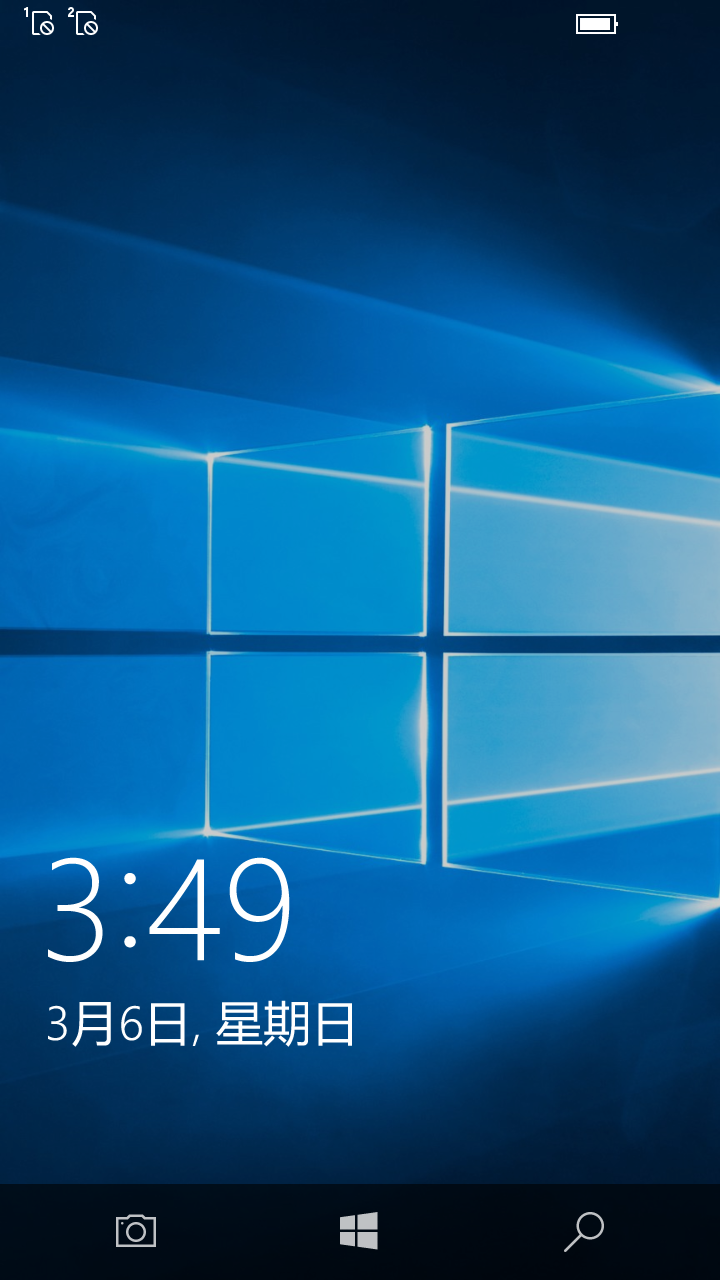Tap the 3:49 lock screen clock
720x1280 pixels.
click(x=170, y=911)
